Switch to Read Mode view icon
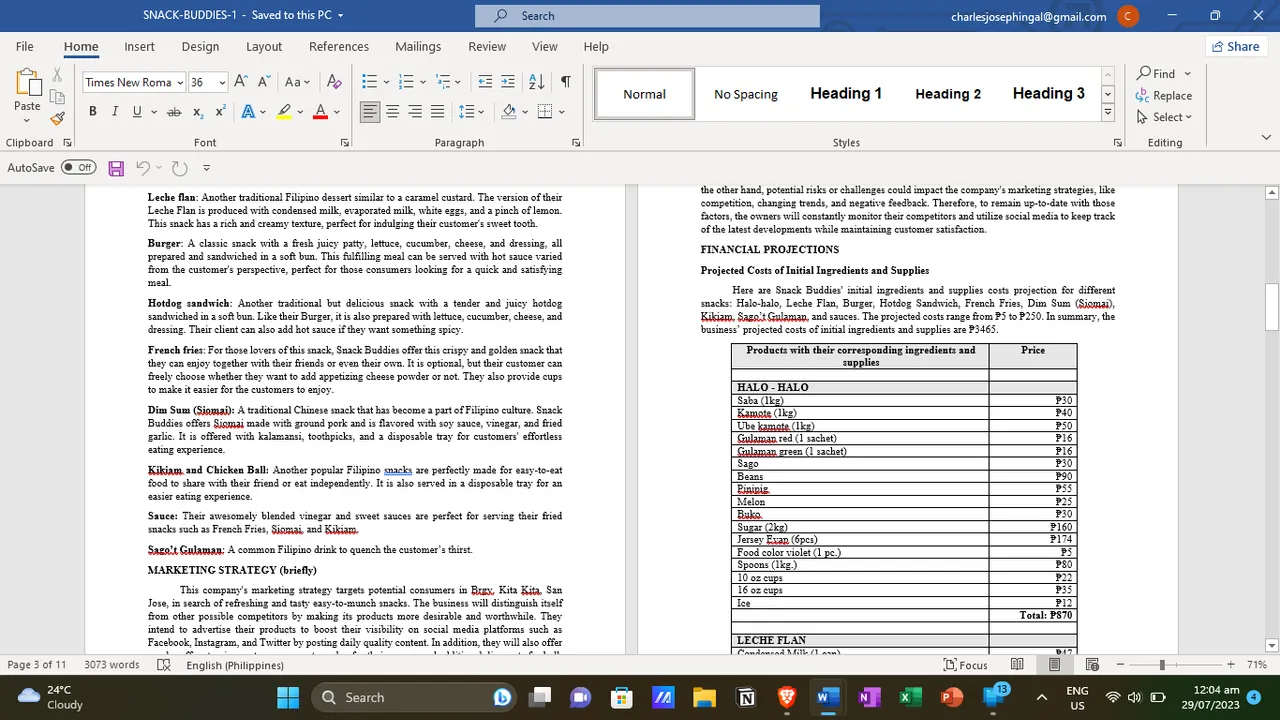 [x=1017, y=665]
